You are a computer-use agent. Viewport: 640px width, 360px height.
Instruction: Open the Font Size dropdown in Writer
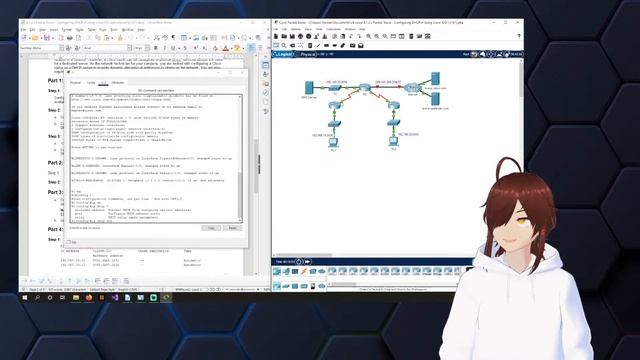tap(148, 48)
